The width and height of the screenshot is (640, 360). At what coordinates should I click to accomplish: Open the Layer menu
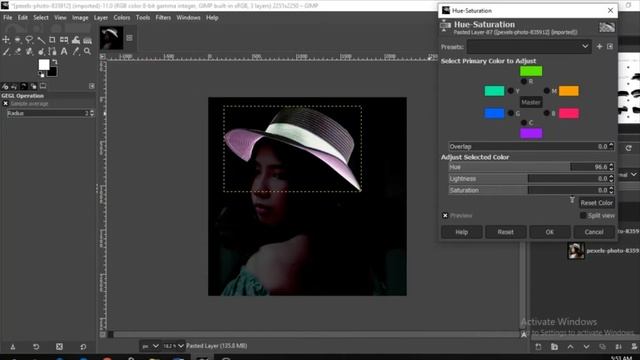coord(101,18)
